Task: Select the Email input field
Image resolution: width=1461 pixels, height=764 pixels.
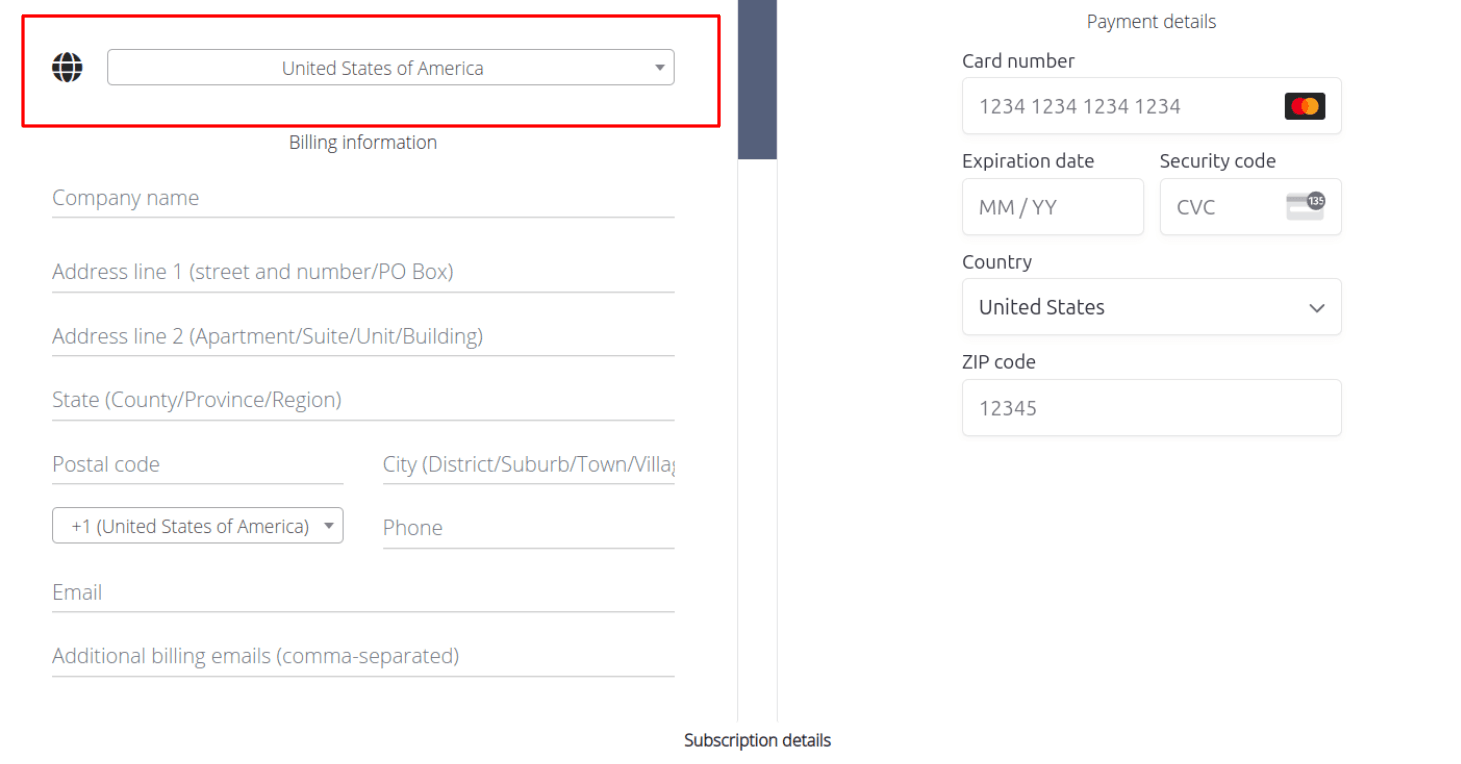Action: [362, 592]
